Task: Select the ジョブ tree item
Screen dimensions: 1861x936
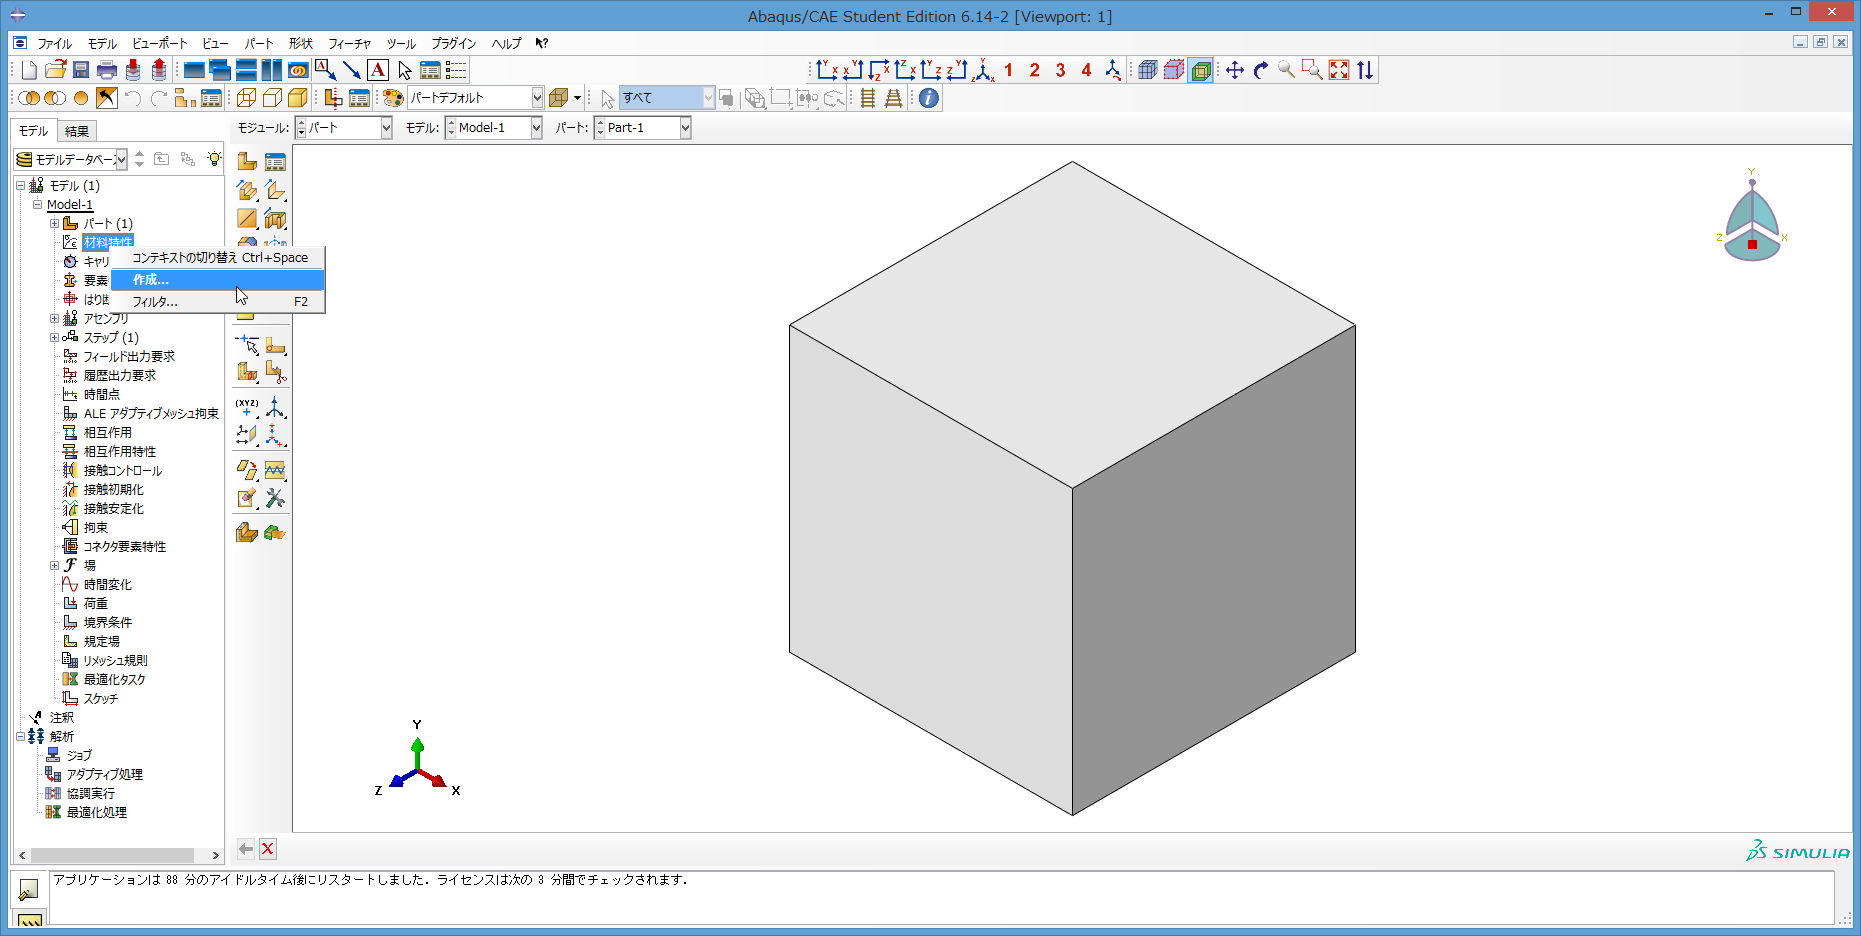Action: point(79,756)
